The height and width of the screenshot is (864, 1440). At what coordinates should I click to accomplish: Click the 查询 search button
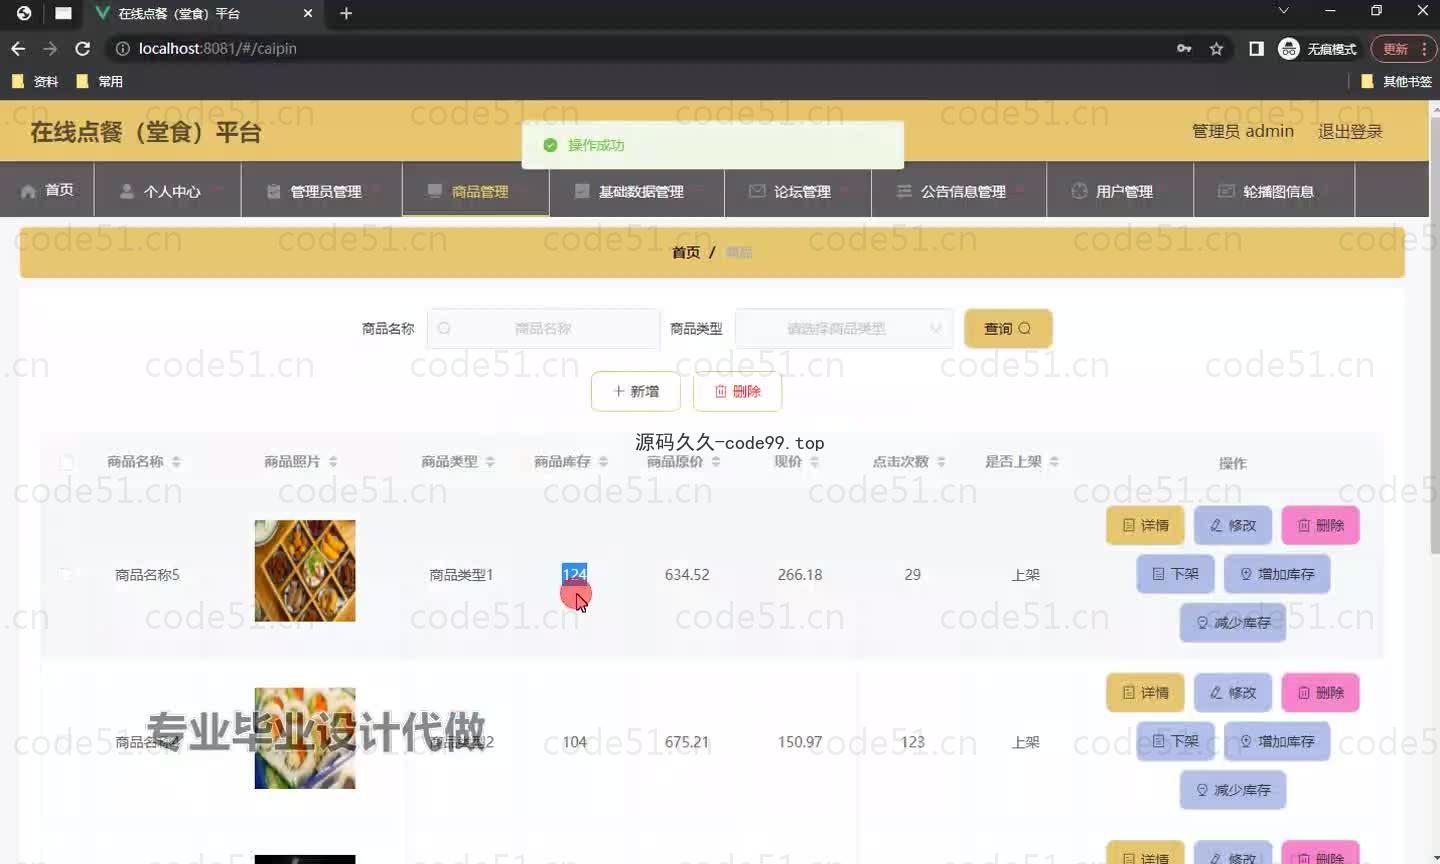[x=1008, y=328]
